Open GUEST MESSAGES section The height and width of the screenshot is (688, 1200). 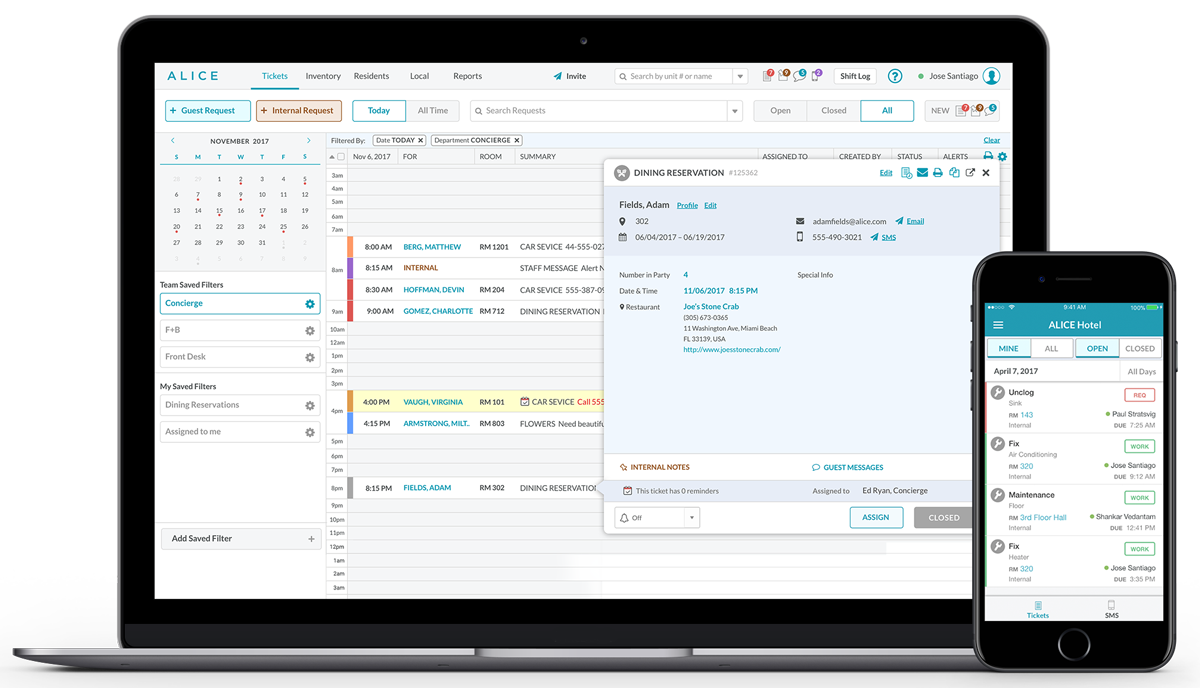(x=847, y=467)
